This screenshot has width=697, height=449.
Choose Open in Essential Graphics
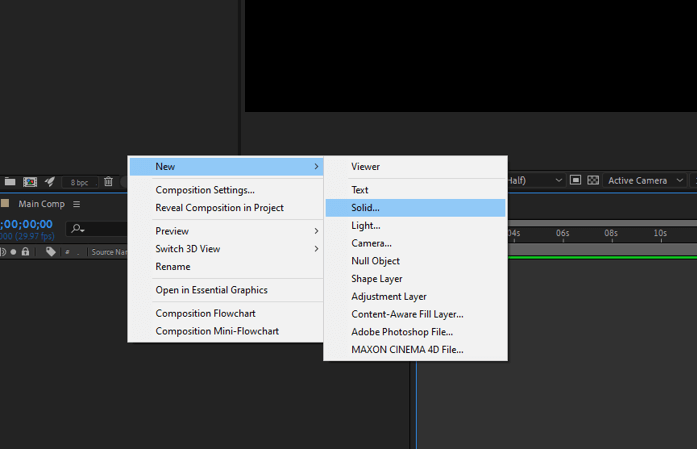click(226, 290)
